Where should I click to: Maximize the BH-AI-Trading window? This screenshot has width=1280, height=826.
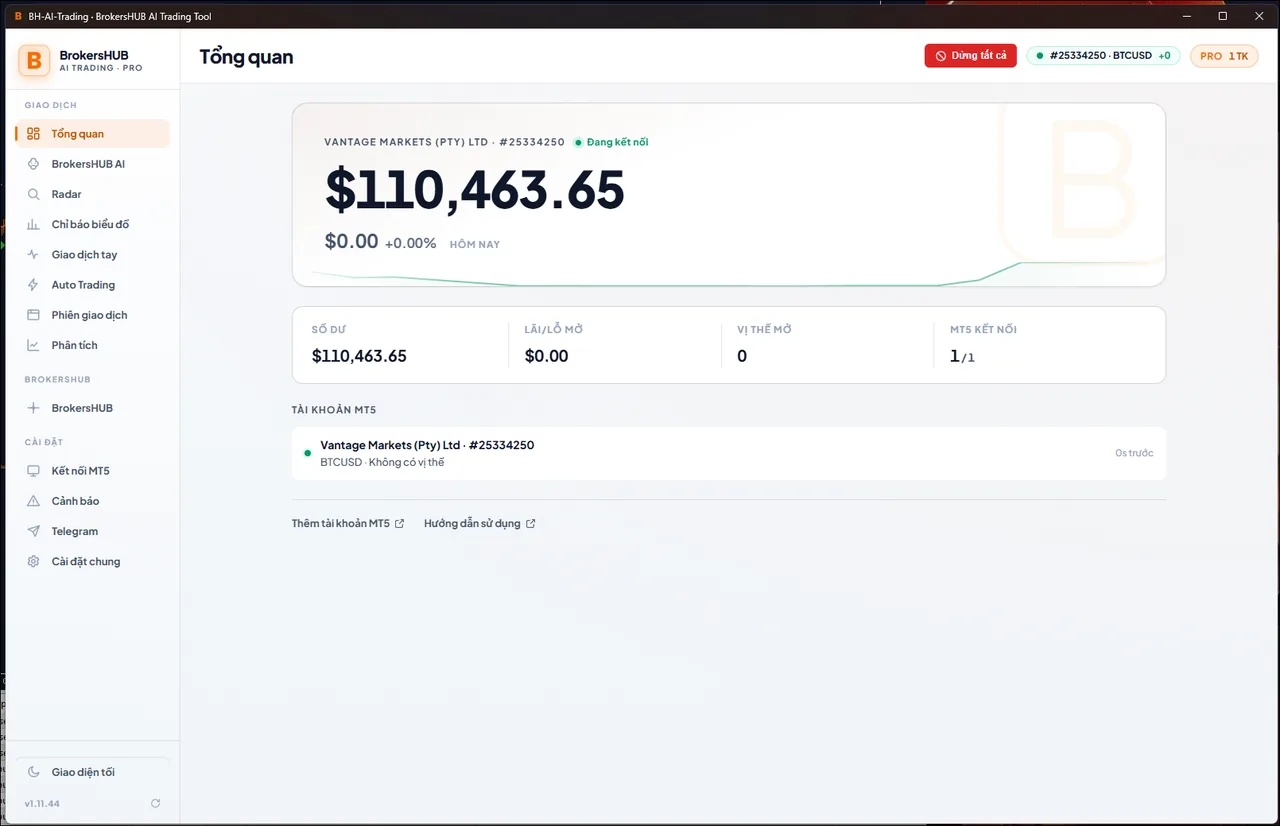pos(1222,16)
